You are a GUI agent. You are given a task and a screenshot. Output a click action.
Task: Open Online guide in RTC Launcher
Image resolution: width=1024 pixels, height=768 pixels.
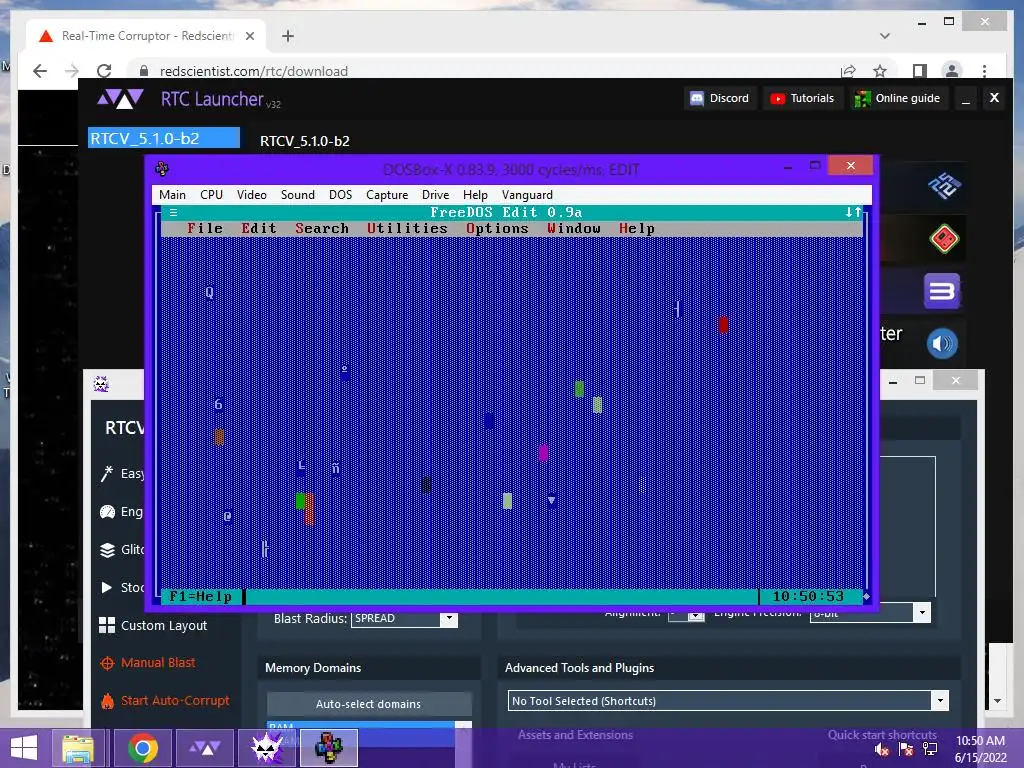(898, 99)
